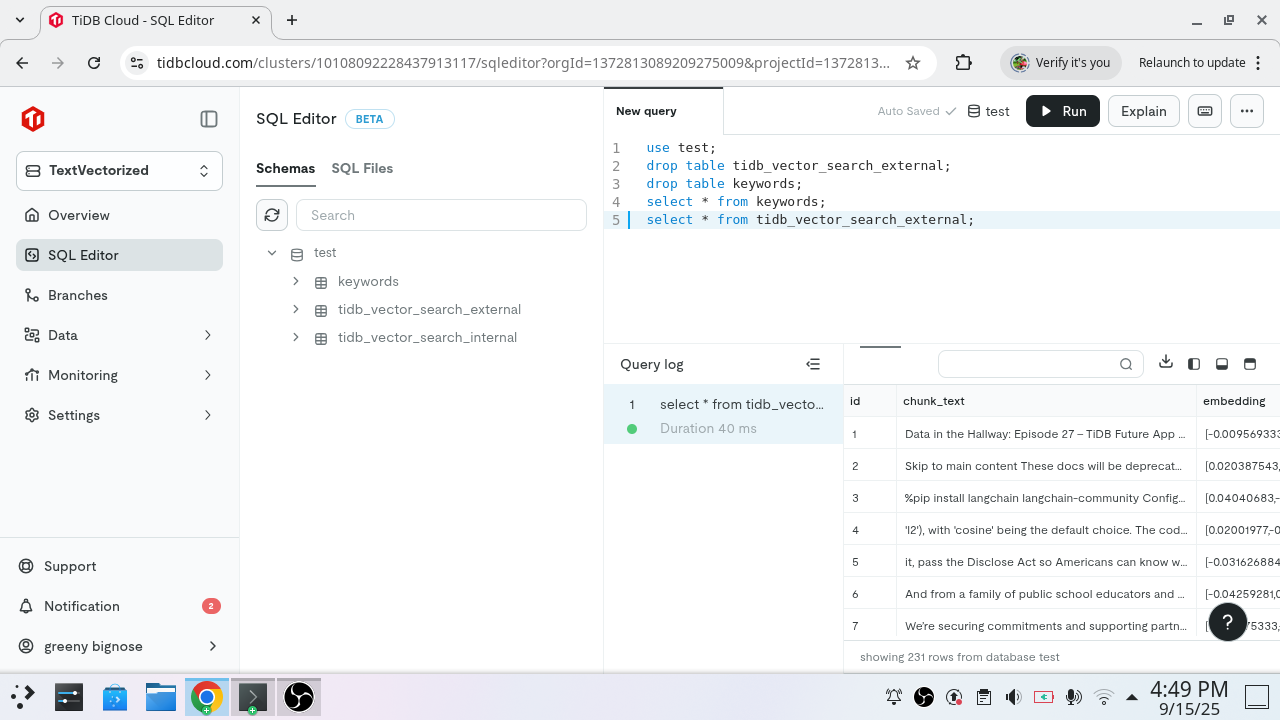Screen dimensions: 1280x720
Task: Open the greeny bignose account menu
Action: 119,646
